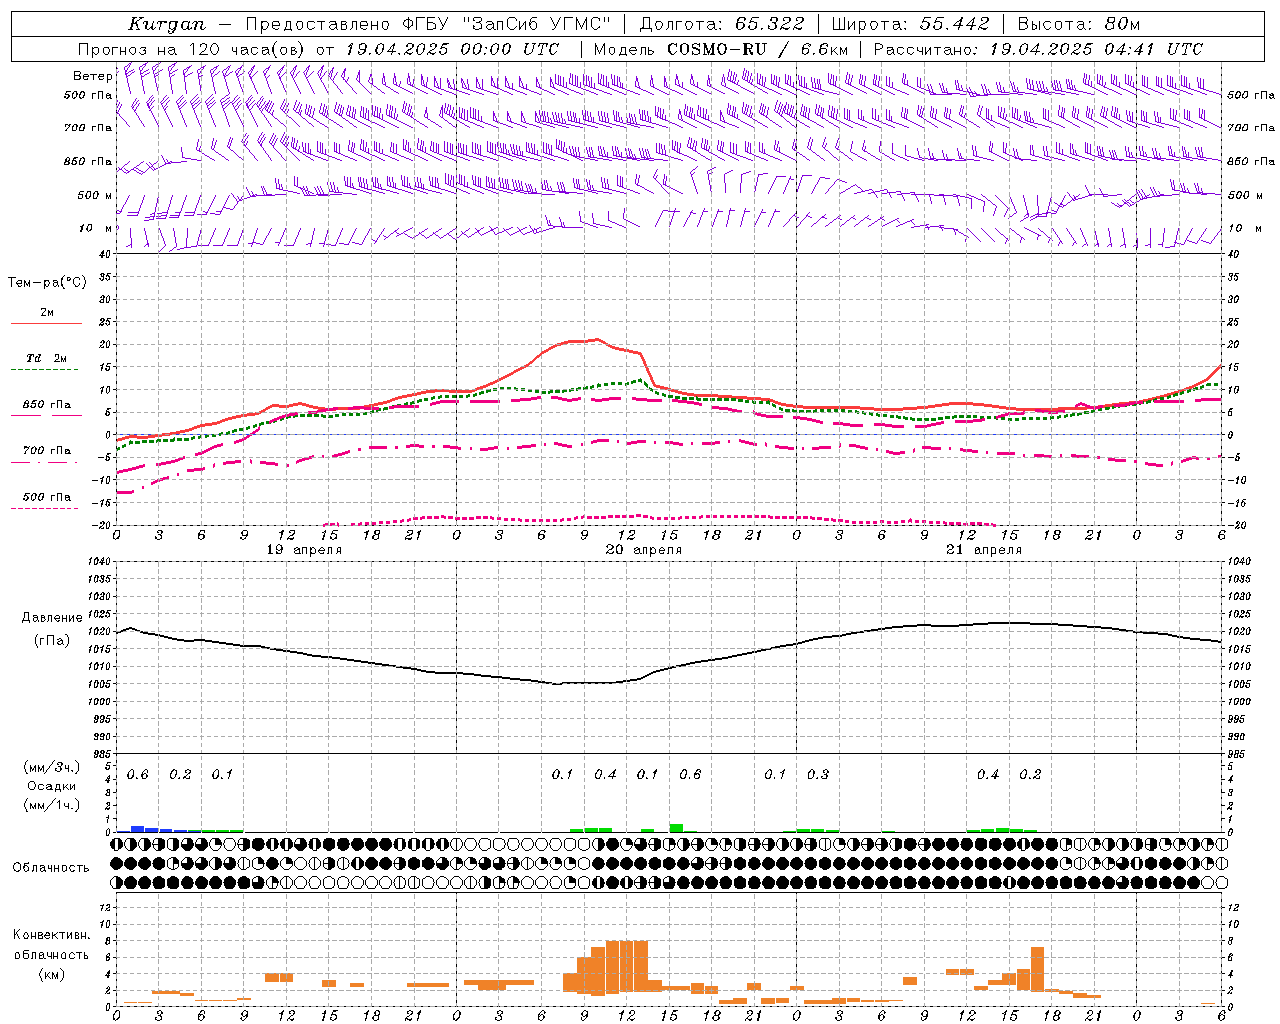
Task: Select the 'Тем-ра(°C)' temperature panel label
Action: tap(47, 282)
